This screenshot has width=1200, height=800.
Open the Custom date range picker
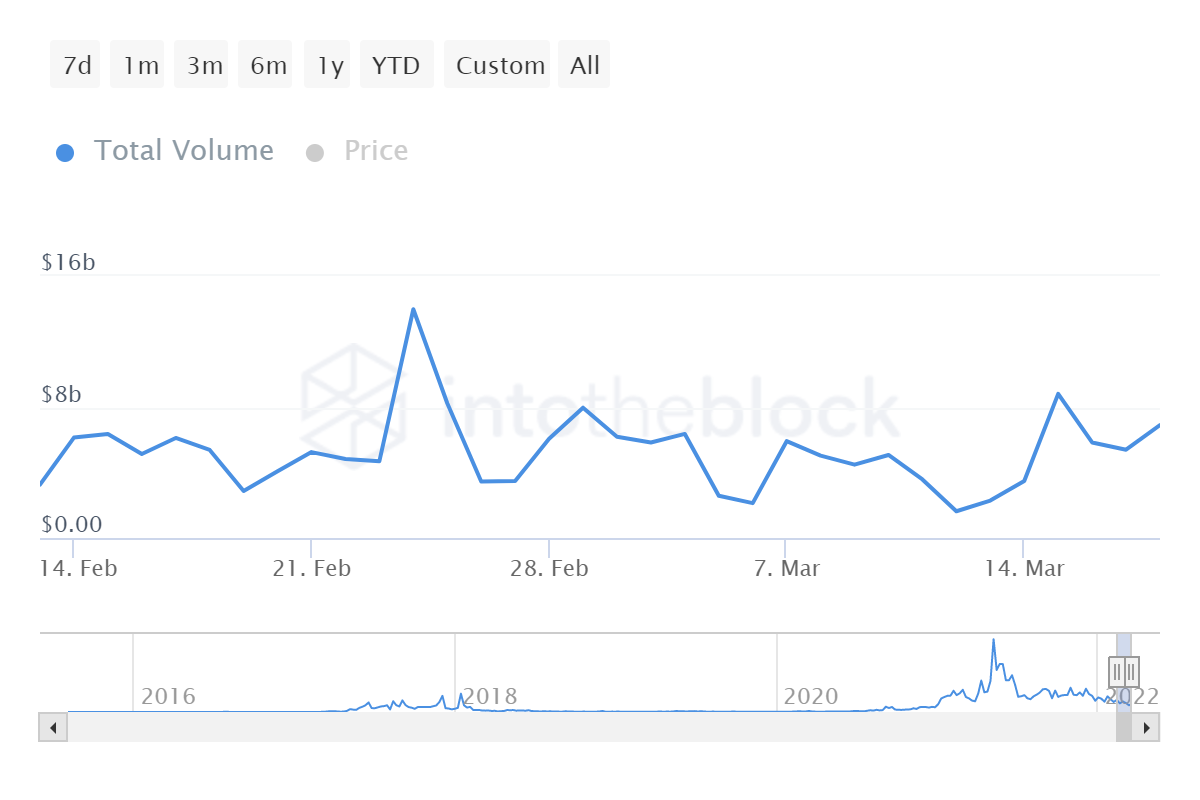pyautogui.click(x=500, y=66)
